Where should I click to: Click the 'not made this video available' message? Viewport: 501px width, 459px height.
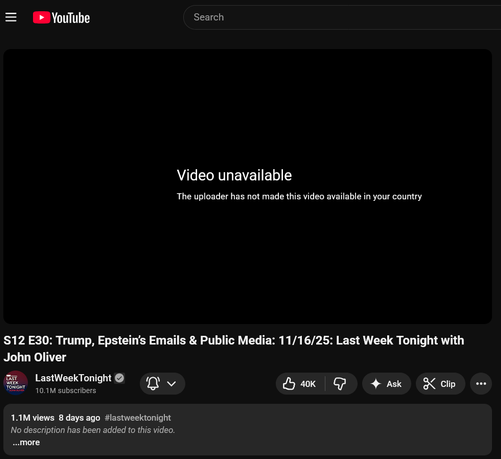tap(299, 196)
